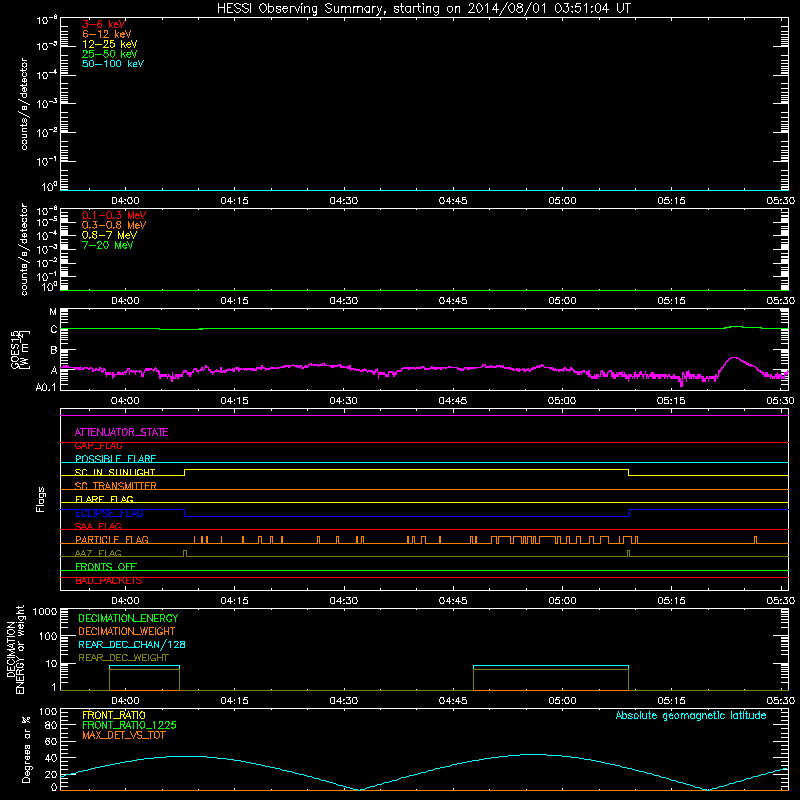This screenshot has width=800, height=800.
Task: Click the ECLIPSE_FLAG label
Action: coord(109,513)
